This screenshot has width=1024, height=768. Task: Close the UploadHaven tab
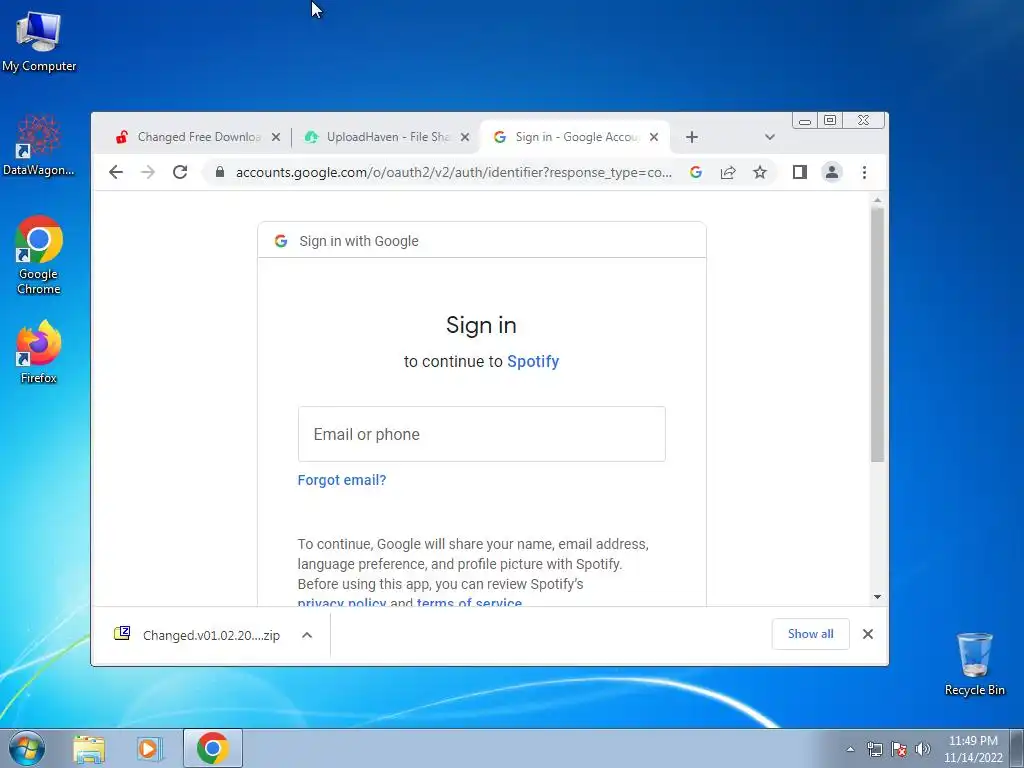point(465,137)
